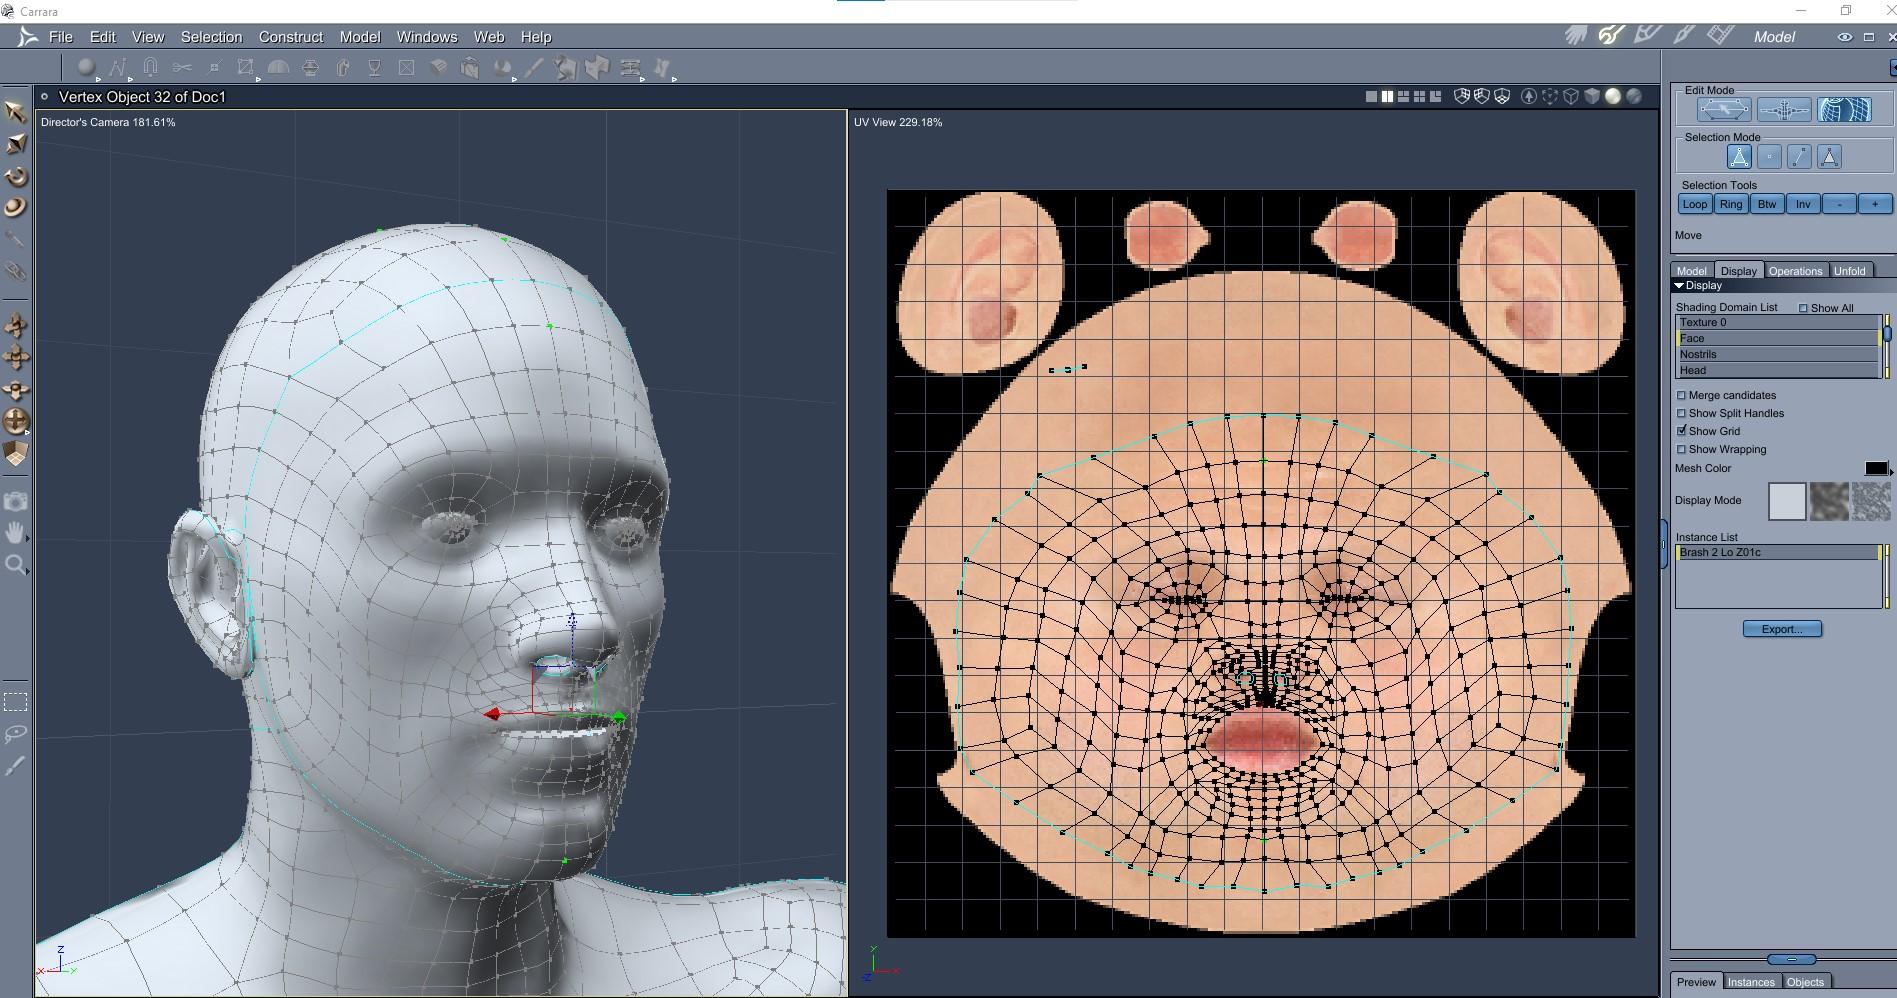Click the camera tool icon in left toolbar
This screenshot has height=998, width=1897.
tap(15, 501)
